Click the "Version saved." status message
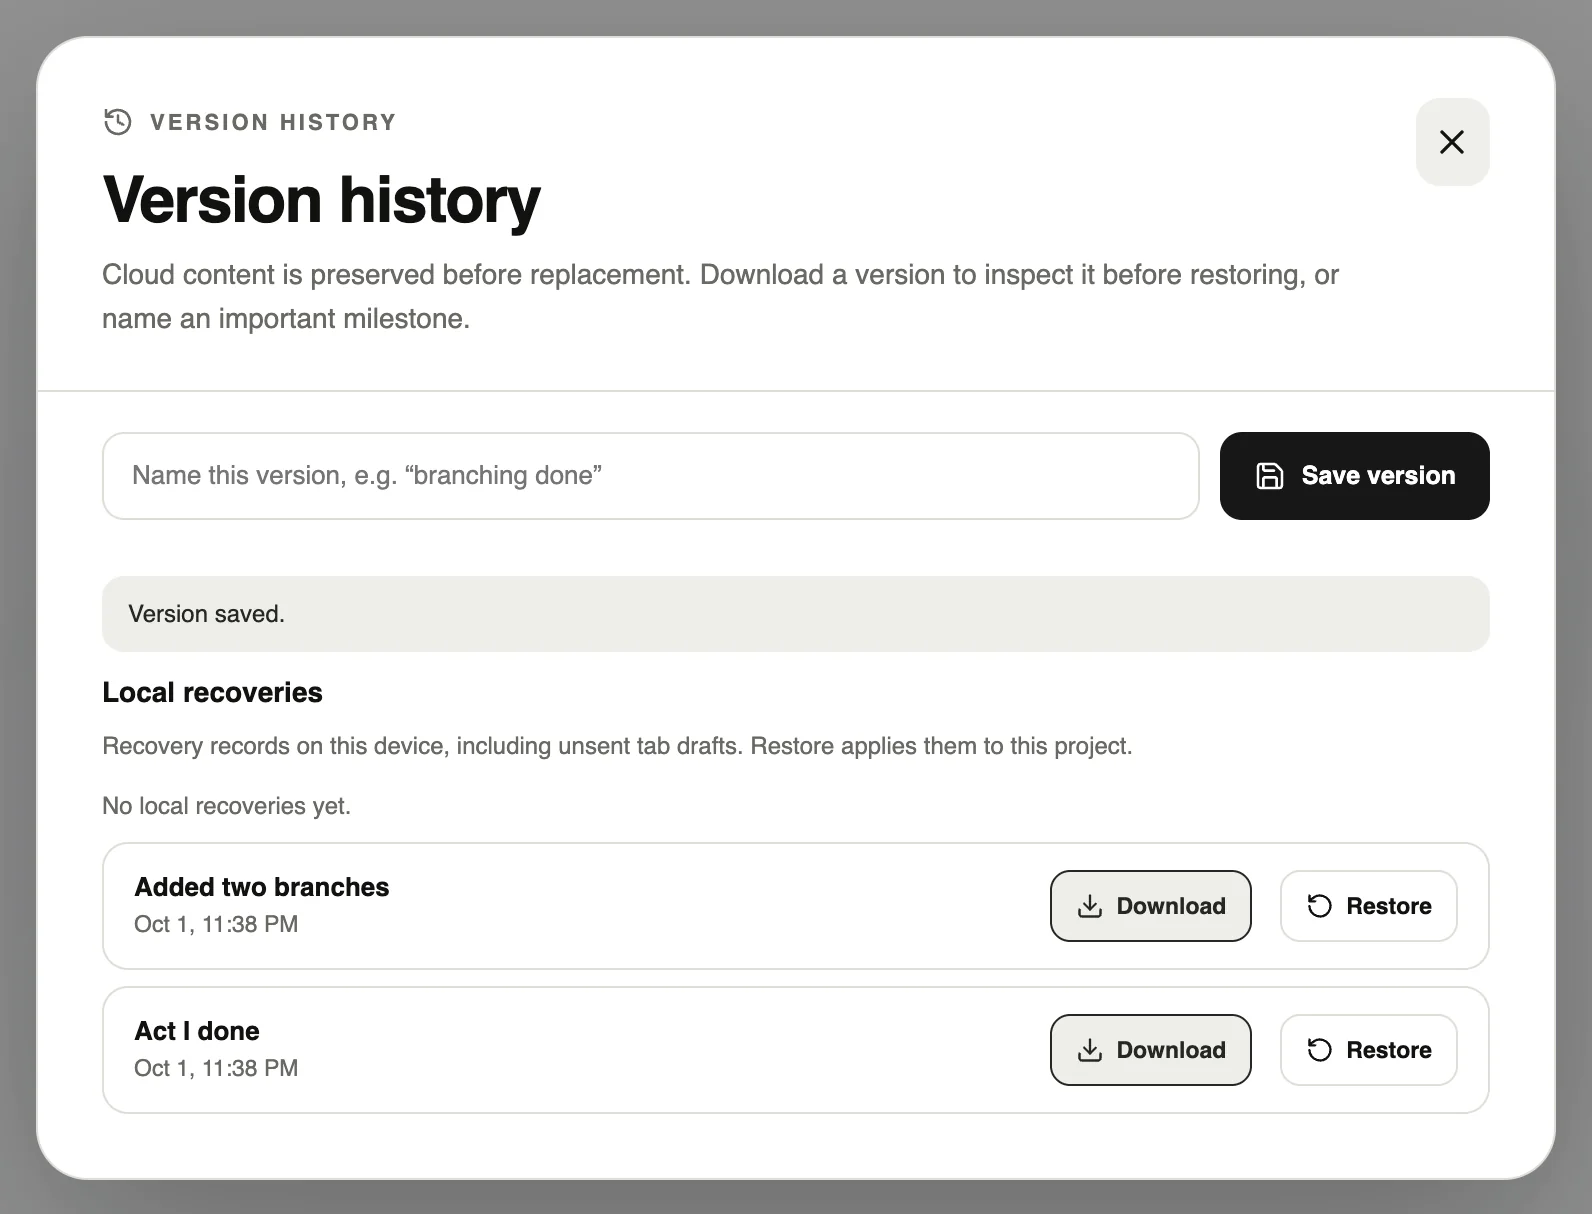 796,614
